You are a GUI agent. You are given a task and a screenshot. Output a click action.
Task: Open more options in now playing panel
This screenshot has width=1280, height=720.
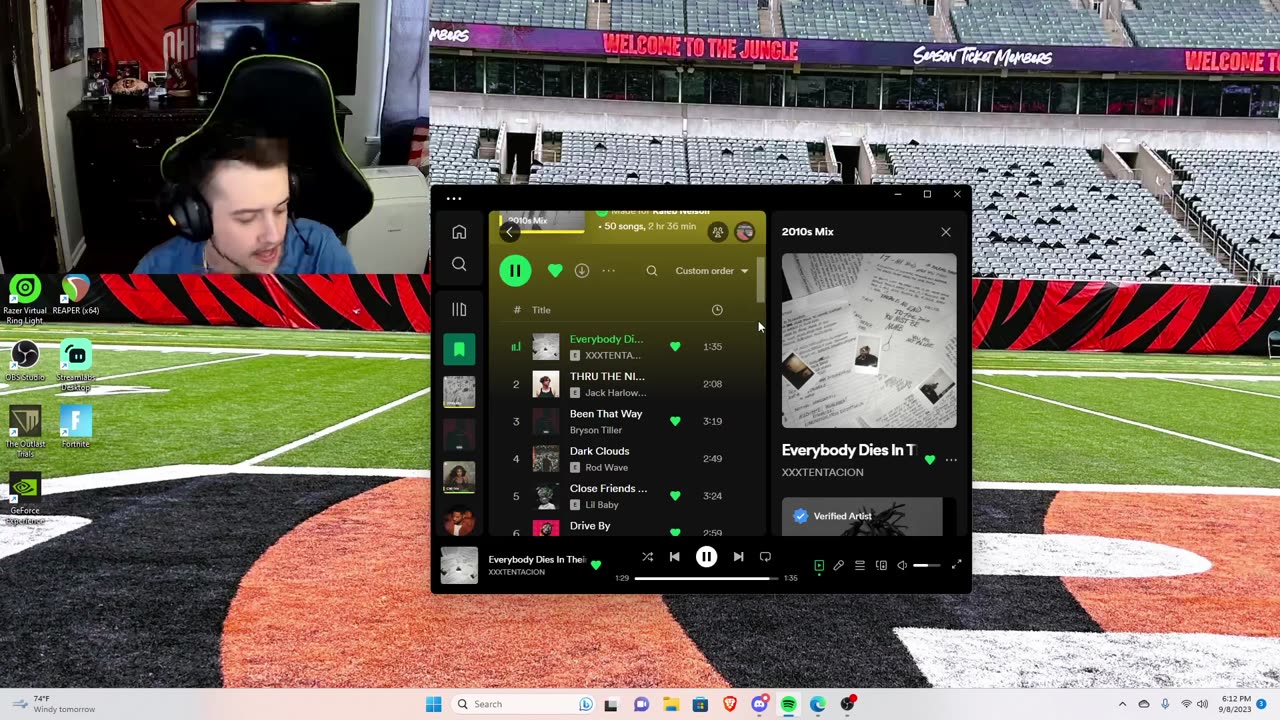[951, 460]
